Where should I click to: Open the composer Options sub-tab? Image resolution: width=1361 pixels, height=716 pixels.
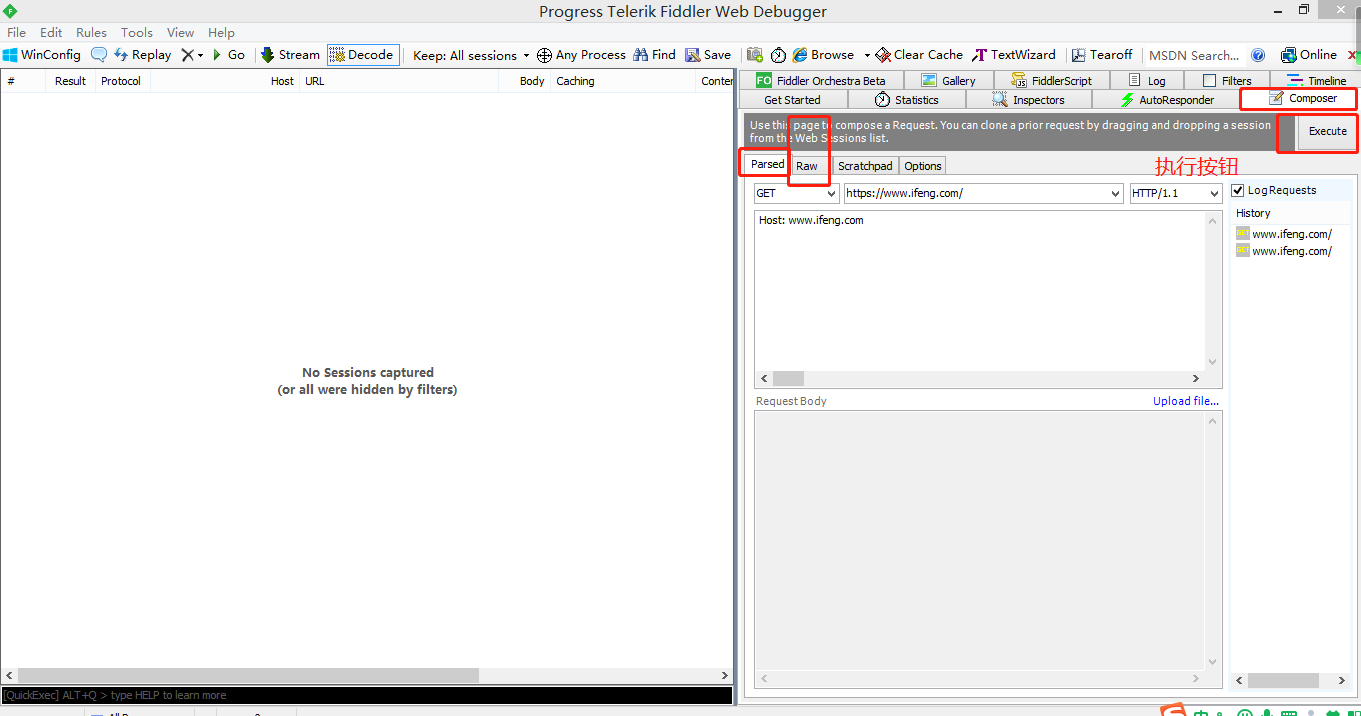tap(922, 166)
